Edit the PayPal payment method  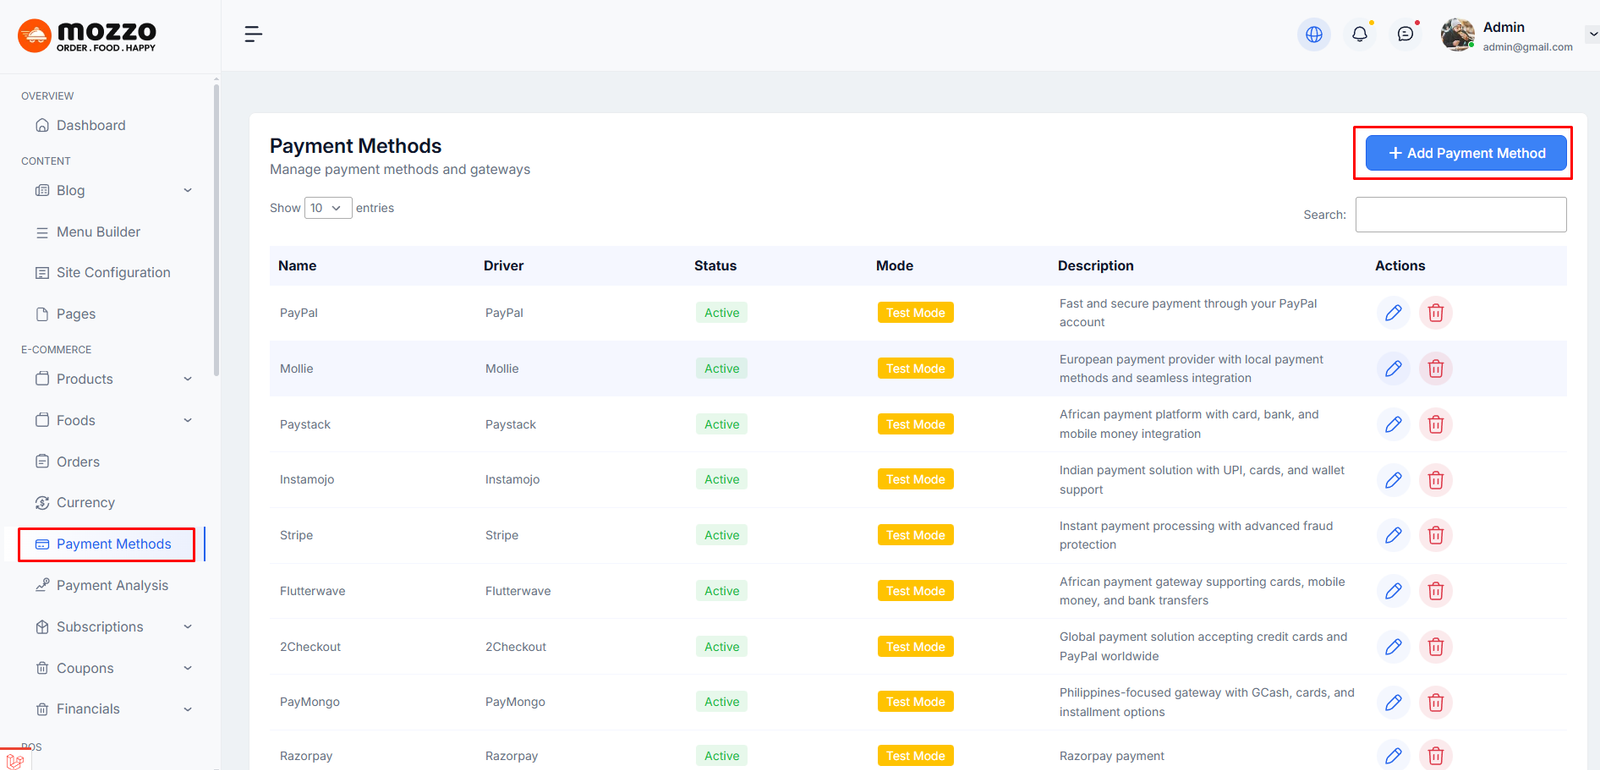click(x=1393, y=313)
